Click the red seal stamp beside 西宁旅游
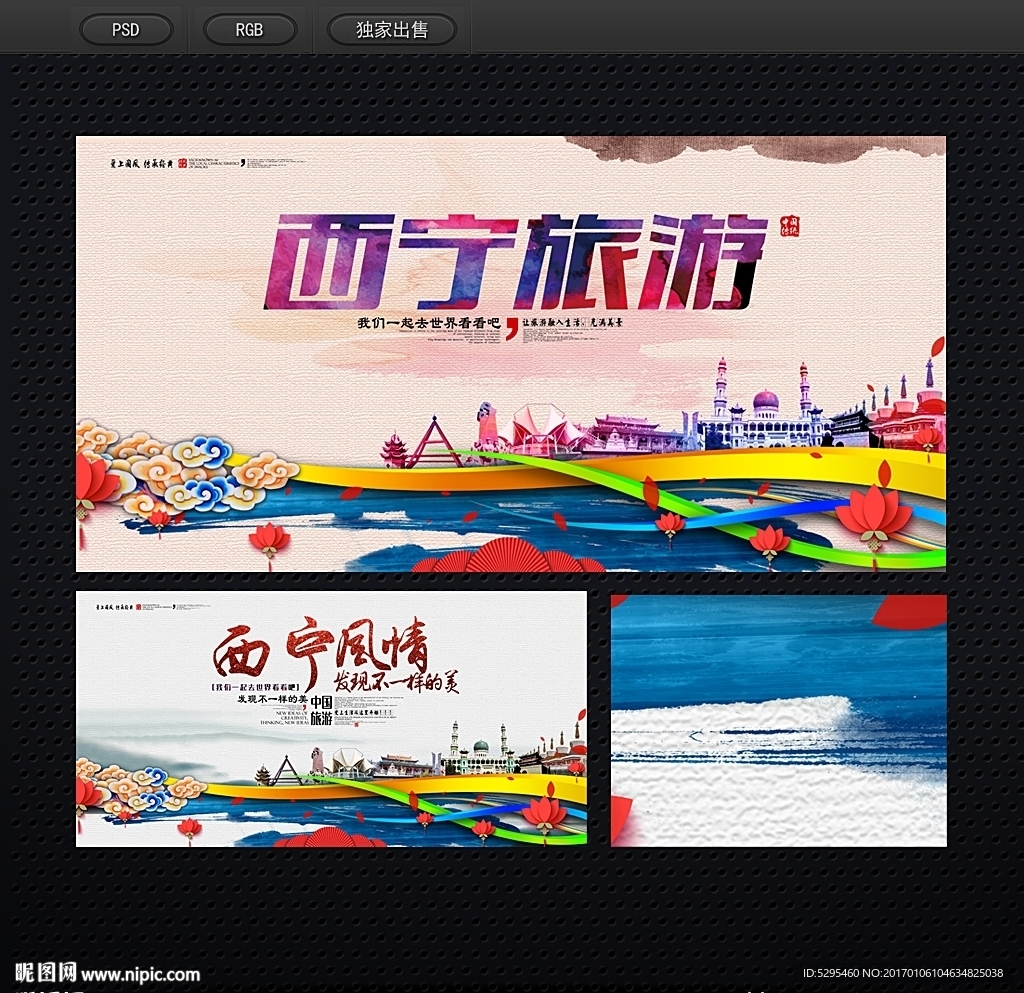This screenshot has height=993, width=1024. point(790,226)
